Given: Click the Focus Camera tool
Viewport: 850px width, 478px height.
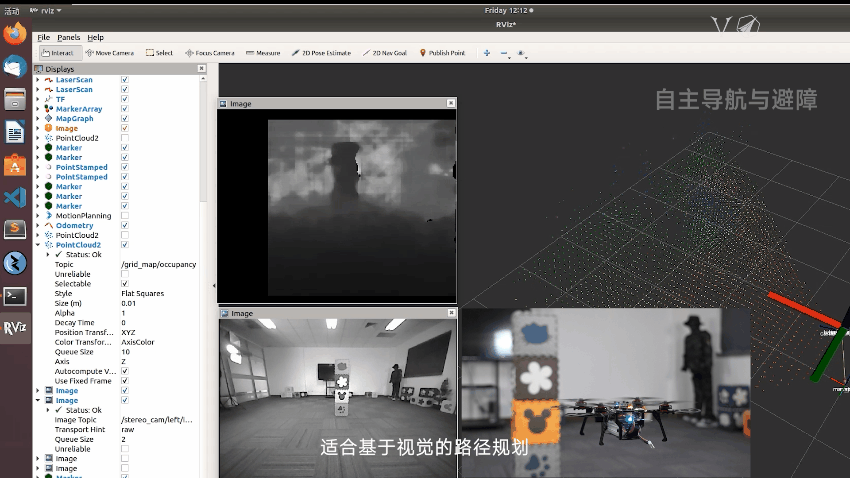Looking at the screenshot, I should (209, 53).
